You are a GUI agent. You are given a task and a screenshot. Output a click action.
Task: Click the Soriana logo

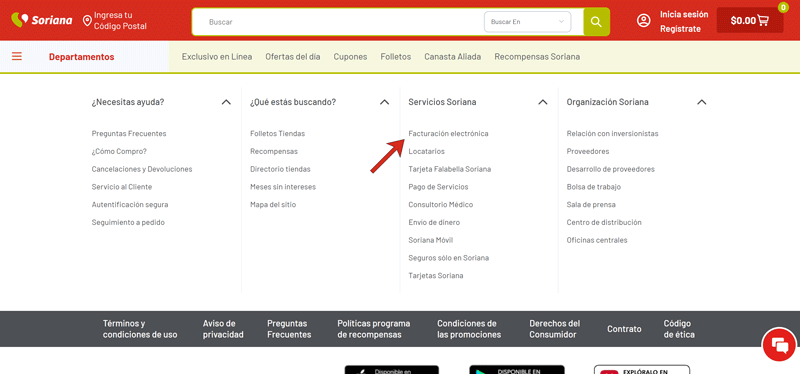click(x=41, y=20)
